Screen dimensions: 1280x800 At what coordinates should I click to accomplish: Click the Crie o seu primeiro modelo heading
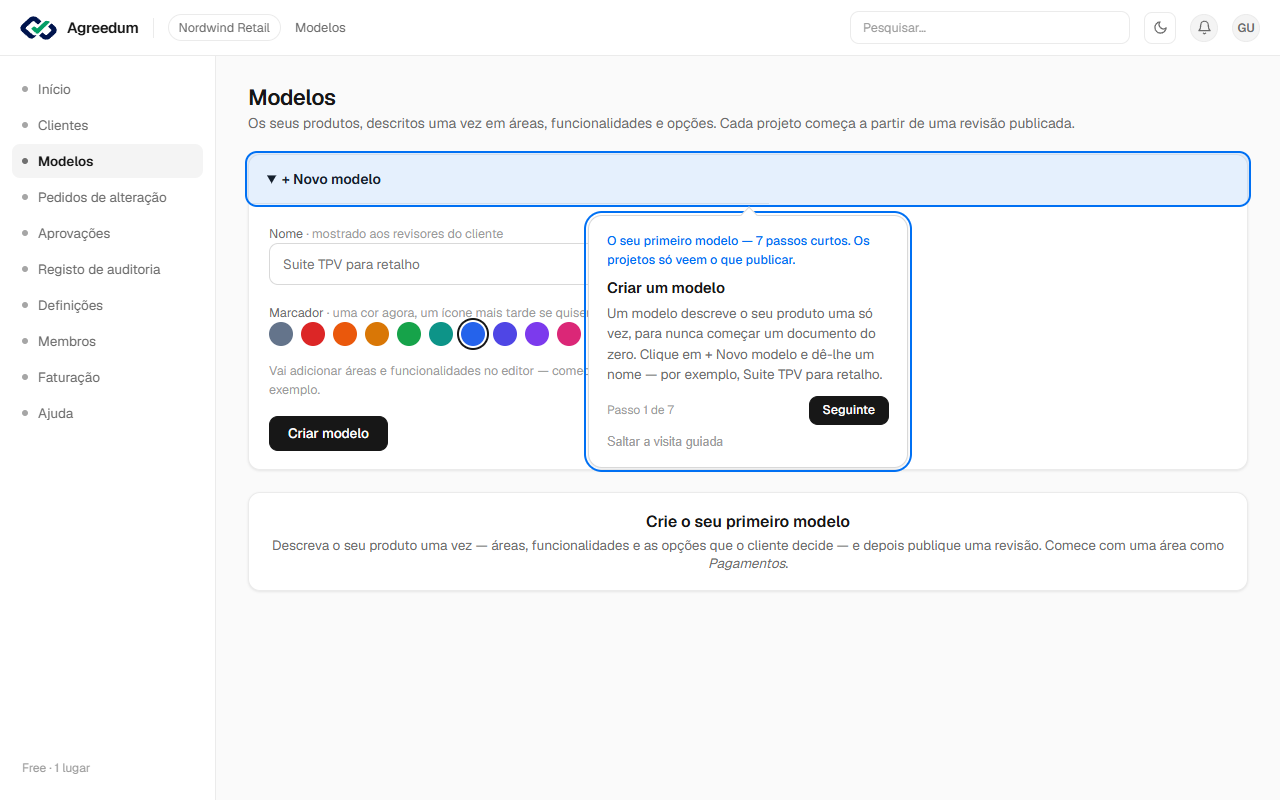748,522
